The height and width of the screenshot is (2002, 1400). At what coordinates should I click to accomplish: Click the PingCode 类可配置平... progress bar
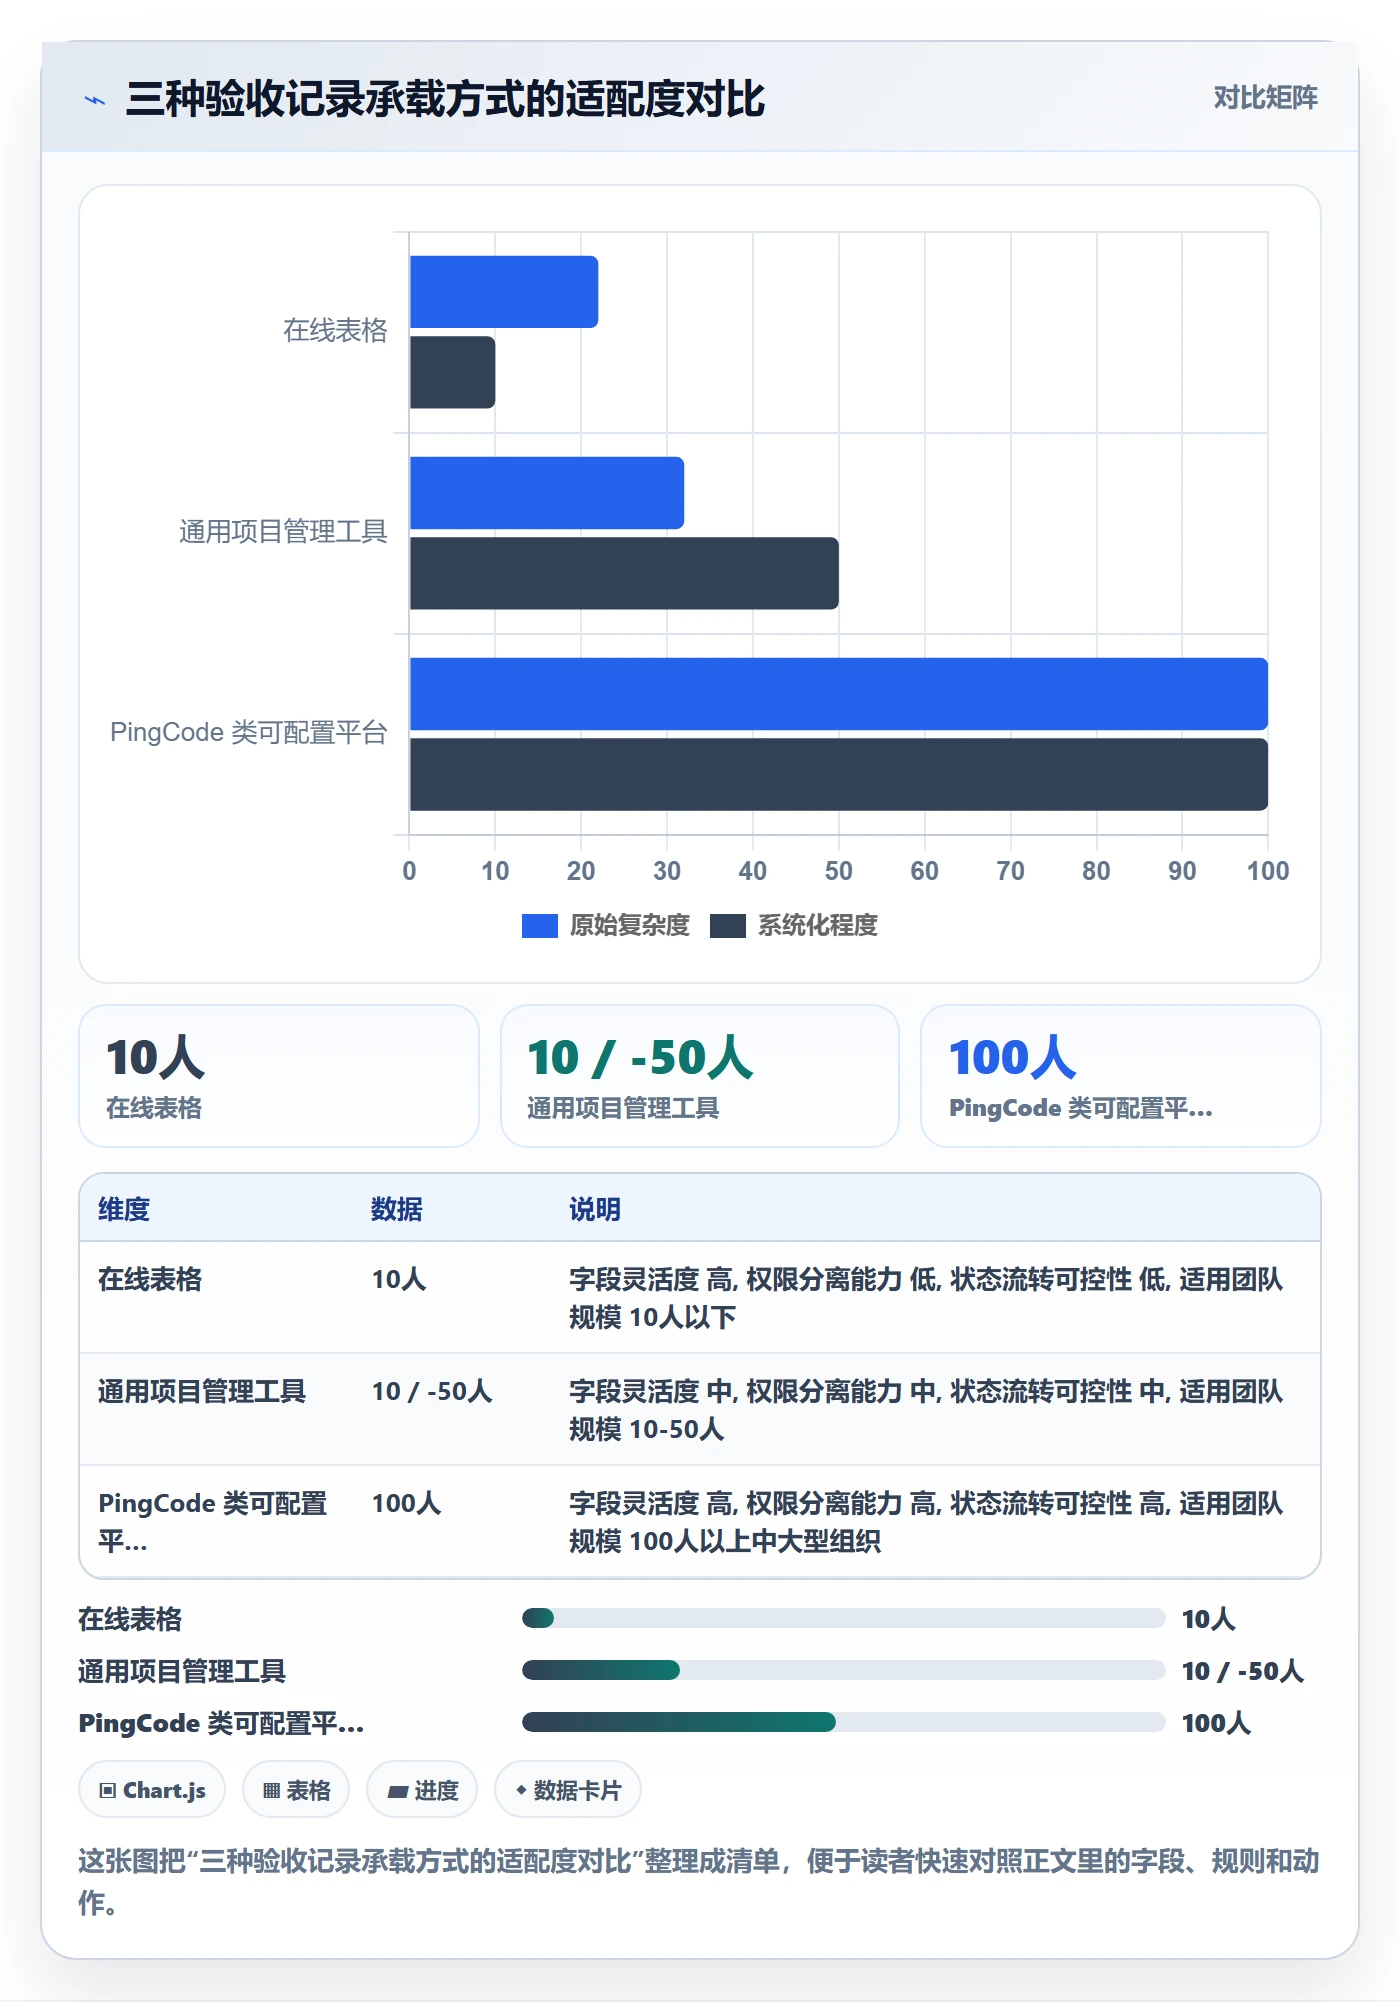(x=843, y=1722)
